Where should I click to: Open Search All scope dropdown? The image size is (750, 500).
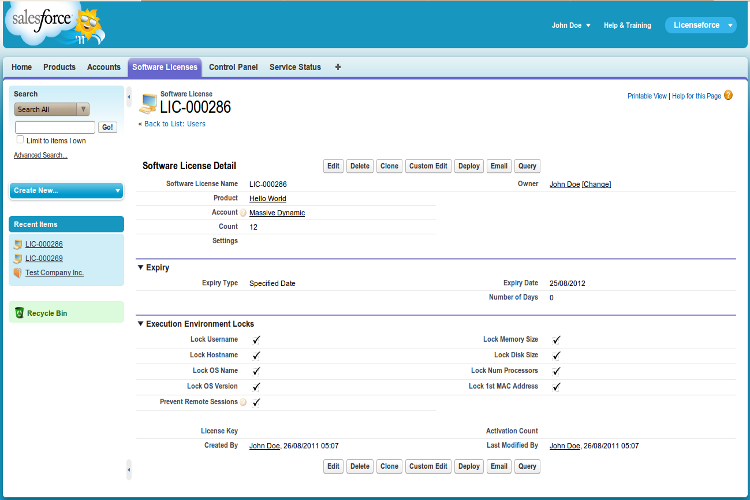(x=52, y=110)
